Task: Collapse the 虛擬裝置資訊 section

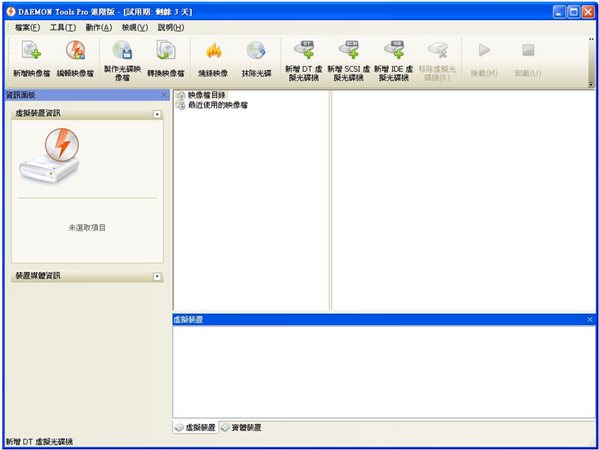Action: [157, 114]
